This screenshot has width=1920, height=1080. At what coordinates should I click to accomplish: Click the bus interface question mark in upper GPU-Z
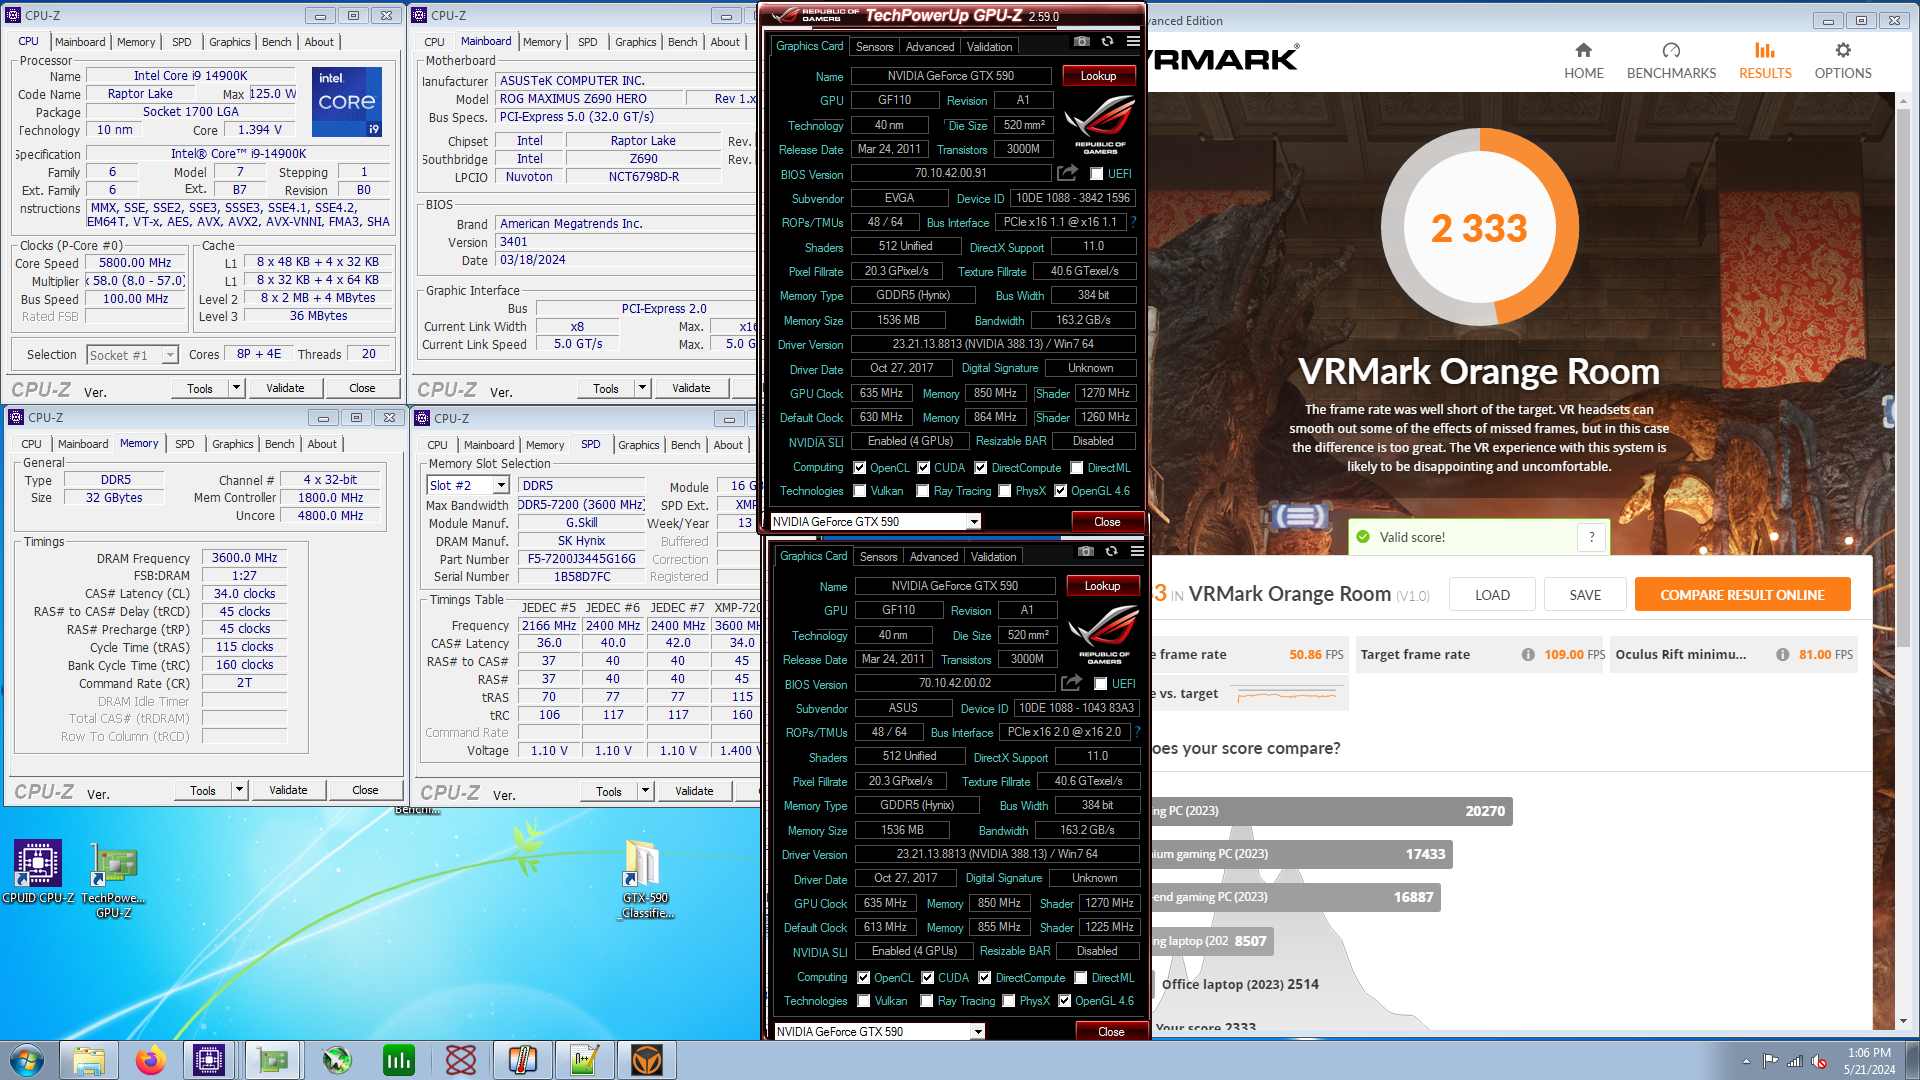(x=1134, y=222)
